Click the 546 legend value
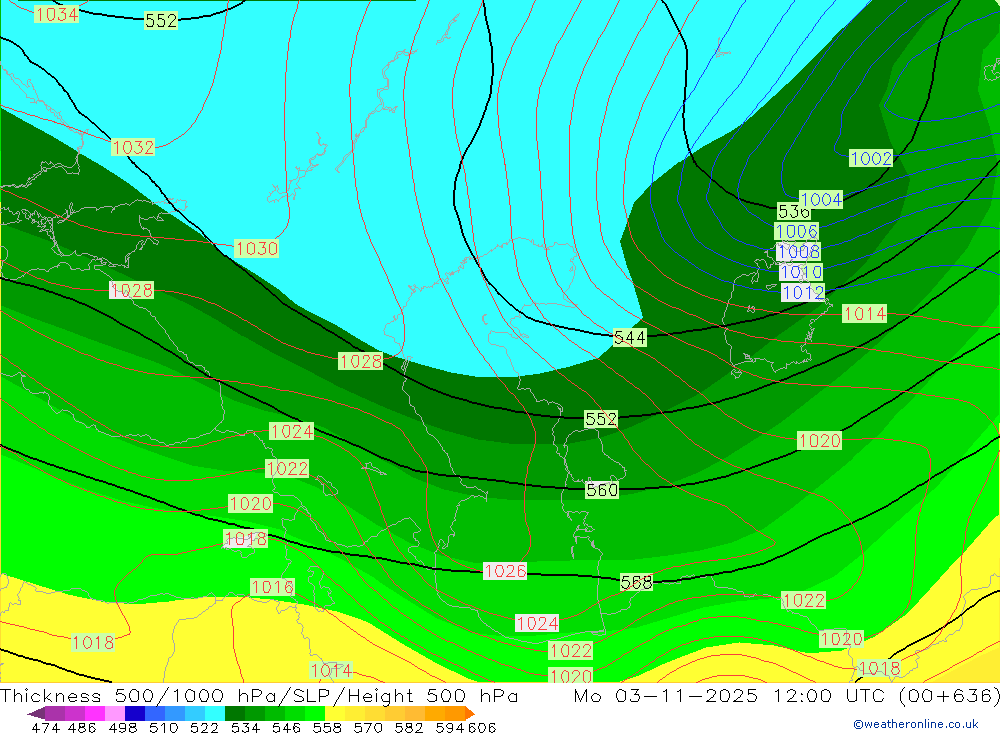 pyautogui.click(x=286, y=728)
